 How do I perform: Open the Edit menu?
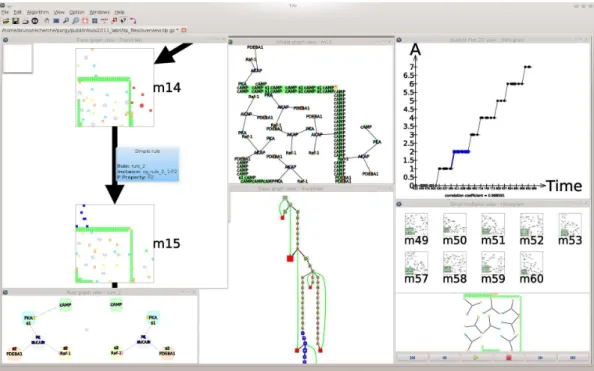point(18,12)
